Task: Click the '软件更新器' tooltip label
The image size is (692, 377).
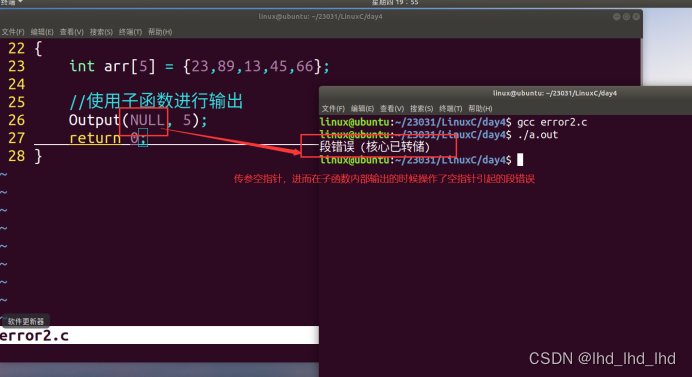Action: (x=26, y=321)
